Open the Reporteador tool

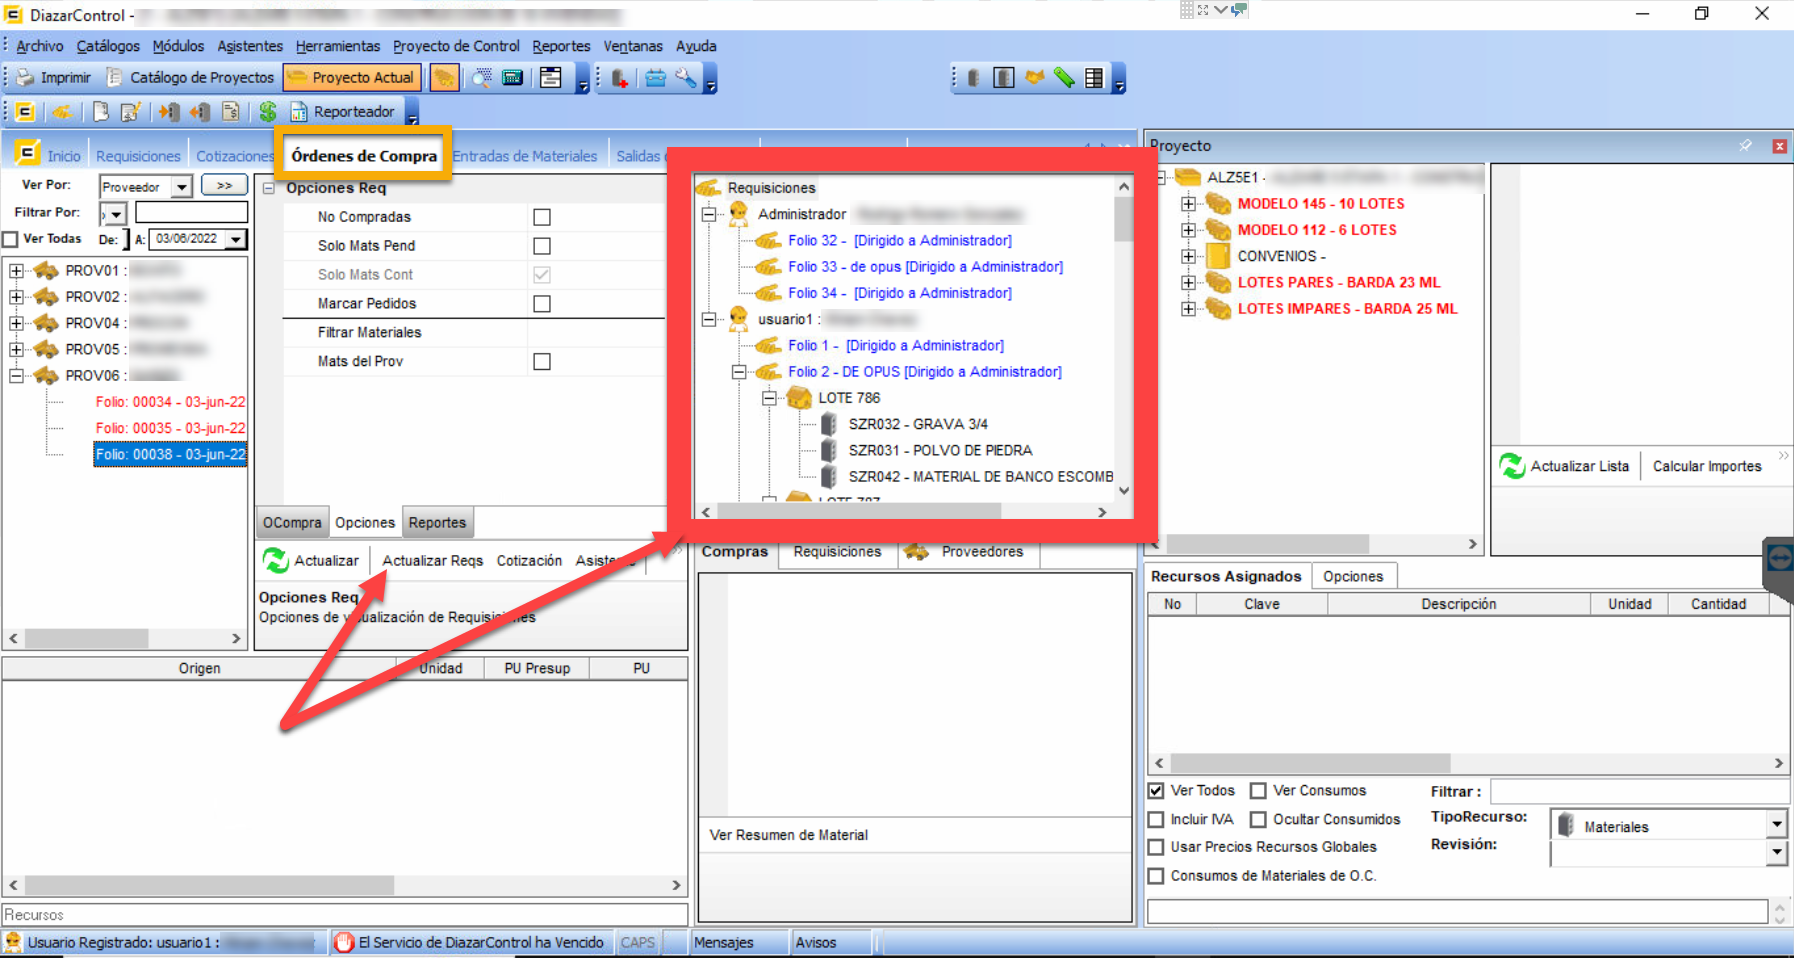click(x=343, y=112)
